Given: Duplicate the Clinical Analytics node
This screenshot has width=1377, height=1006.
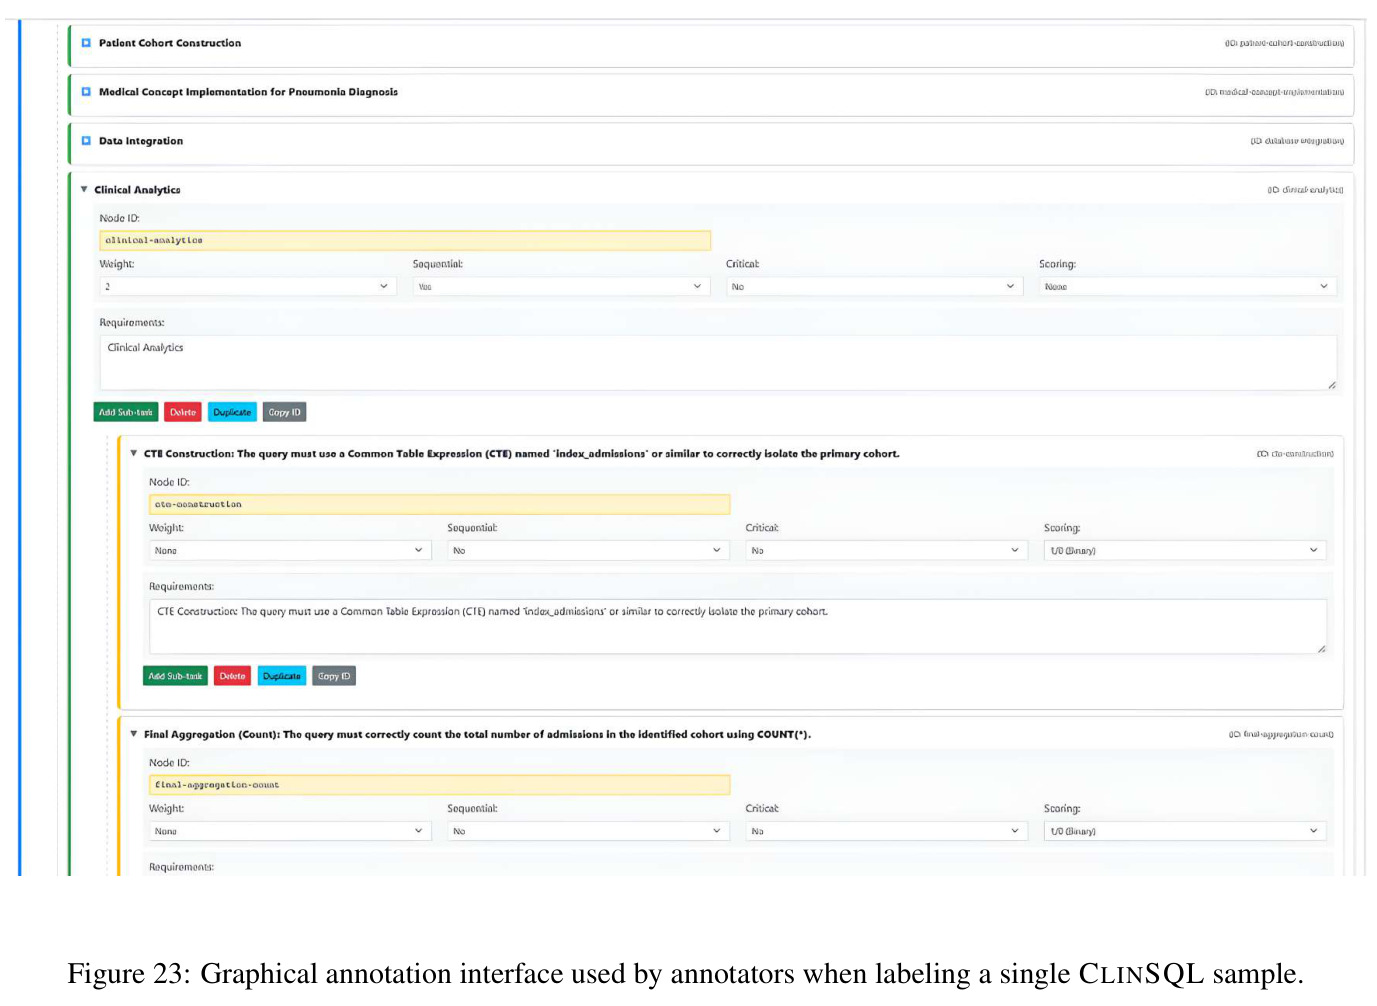Looking at the screenshot, I should [x=232, y=412].
